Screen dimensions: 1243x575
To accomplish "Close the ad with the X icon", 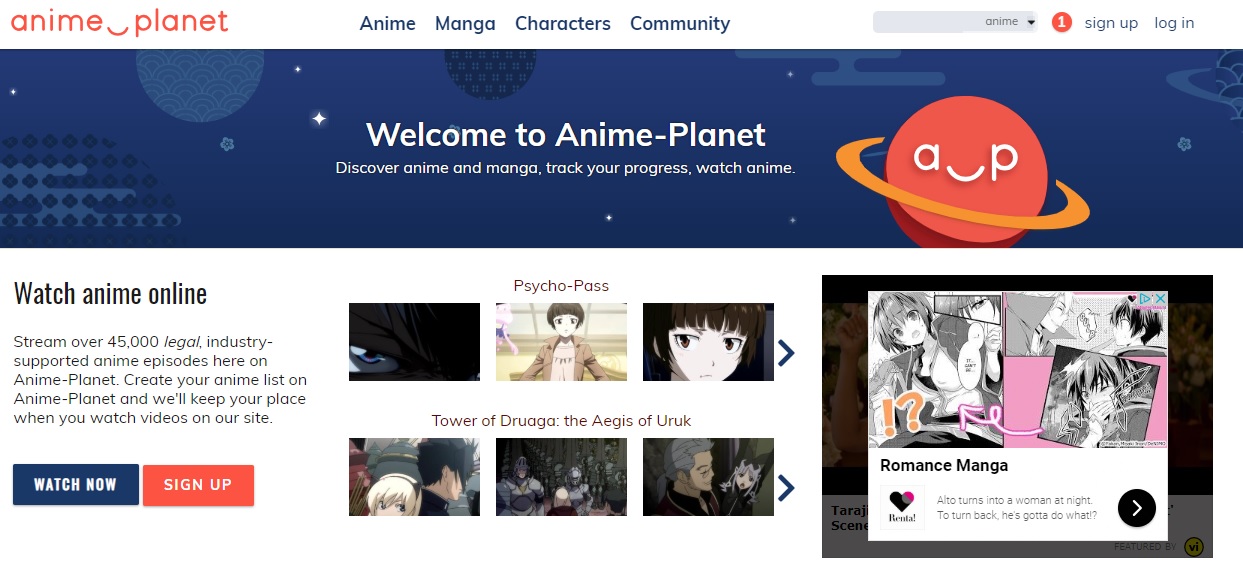I will pos(1160,298).
